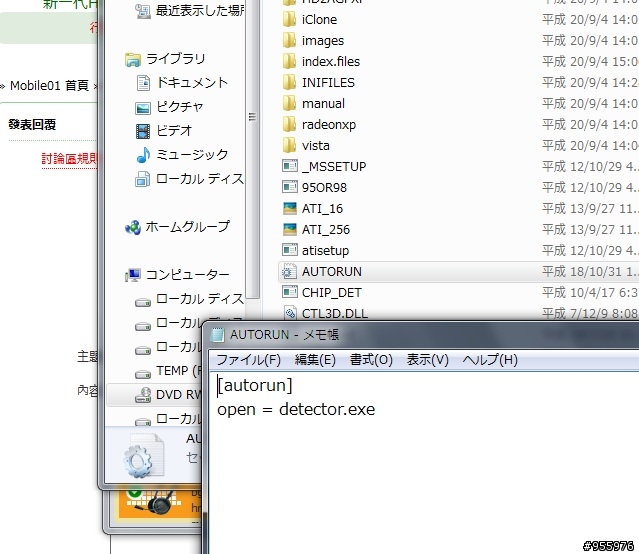This screenshot has width=639, height=554.
Task: Select the CTL3D.DLL file icon
Action: pyautogui.click(x=290, y=313)
